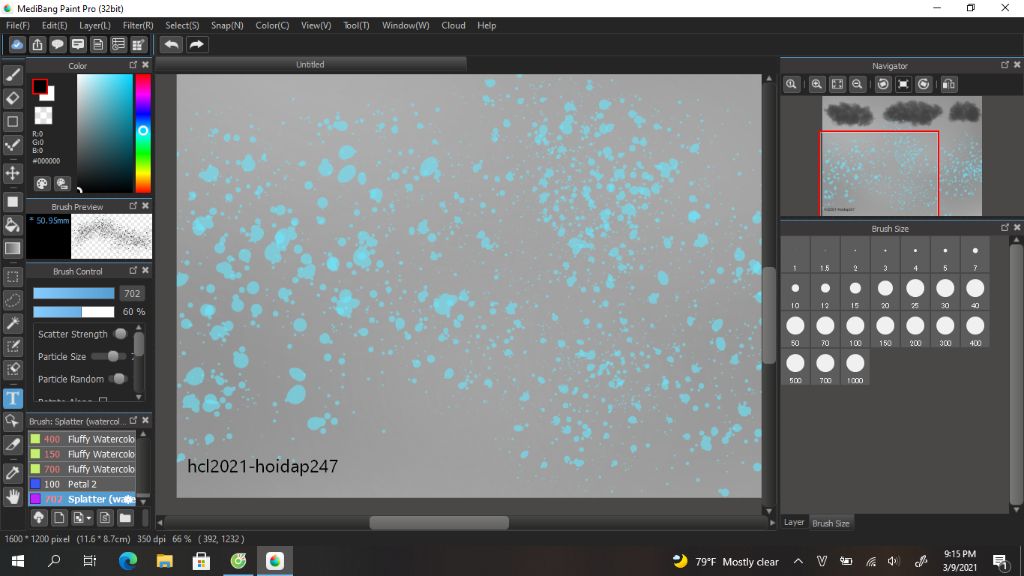Select the transparent color checker swatch
Image resolution: width=1024 pixels, height=576 pixels.
(43, 116)
